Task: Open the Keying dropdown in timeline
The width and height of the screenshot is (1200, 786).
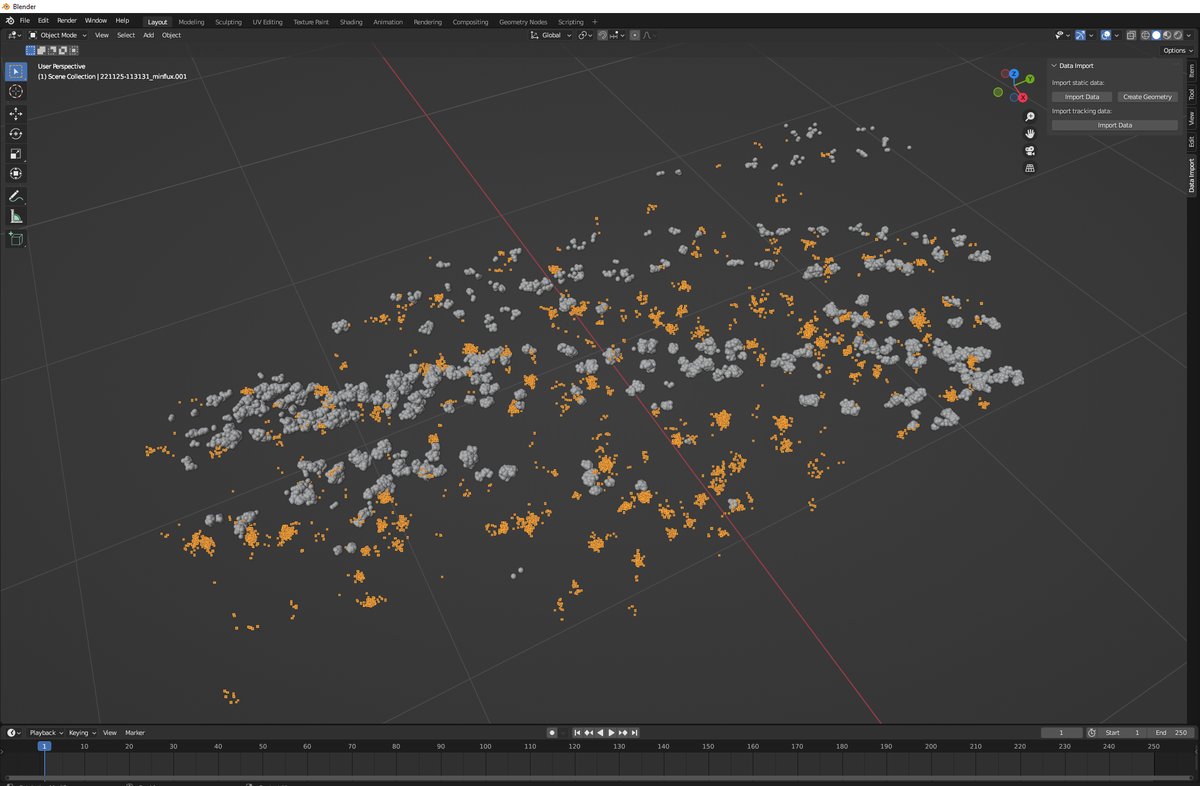Action: click(80, 733)
